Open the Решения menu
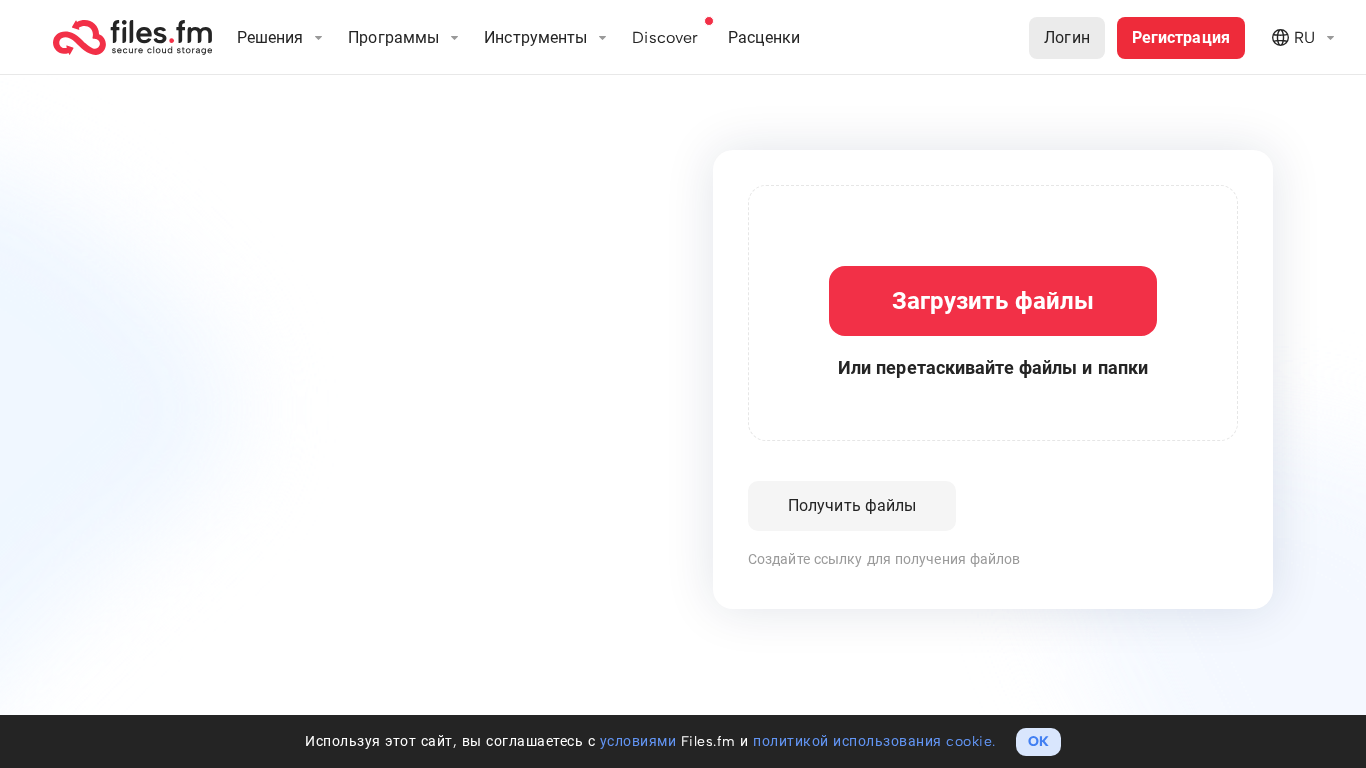Image resolution: width=1366 pixels, height=768 pixels. (270, 38)
